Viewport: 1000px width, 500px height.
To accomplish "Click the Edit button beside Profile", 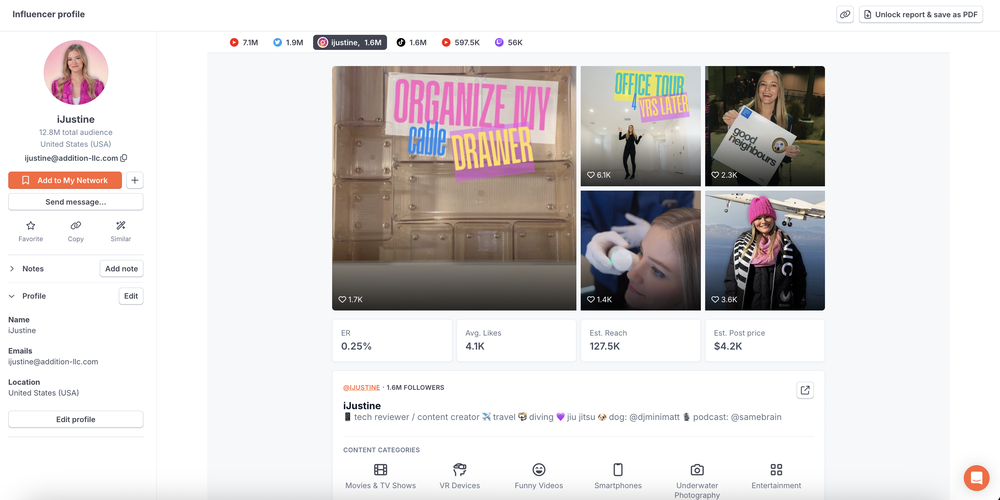I will click(x=131, y=297).
